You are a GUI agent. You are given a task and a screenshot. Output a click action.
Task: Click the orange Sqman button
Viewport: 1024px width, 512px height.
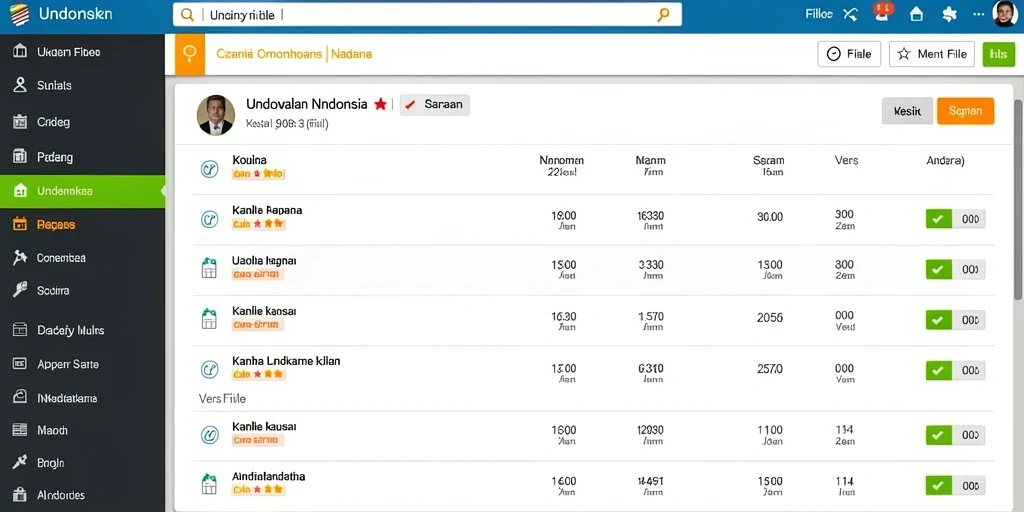coord(965,111)
